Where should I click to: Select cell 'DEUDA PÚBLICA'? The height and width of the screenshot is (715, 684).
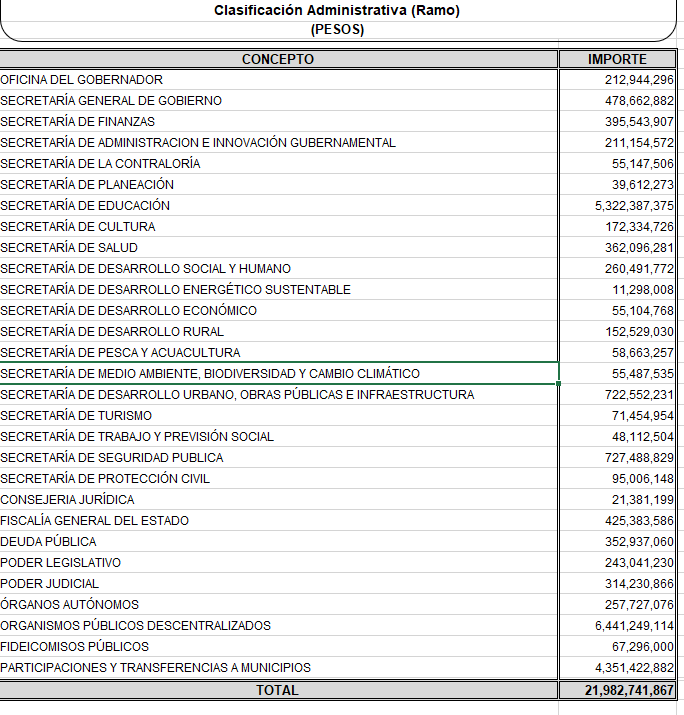pyautogui.click(x=279, y=541)
